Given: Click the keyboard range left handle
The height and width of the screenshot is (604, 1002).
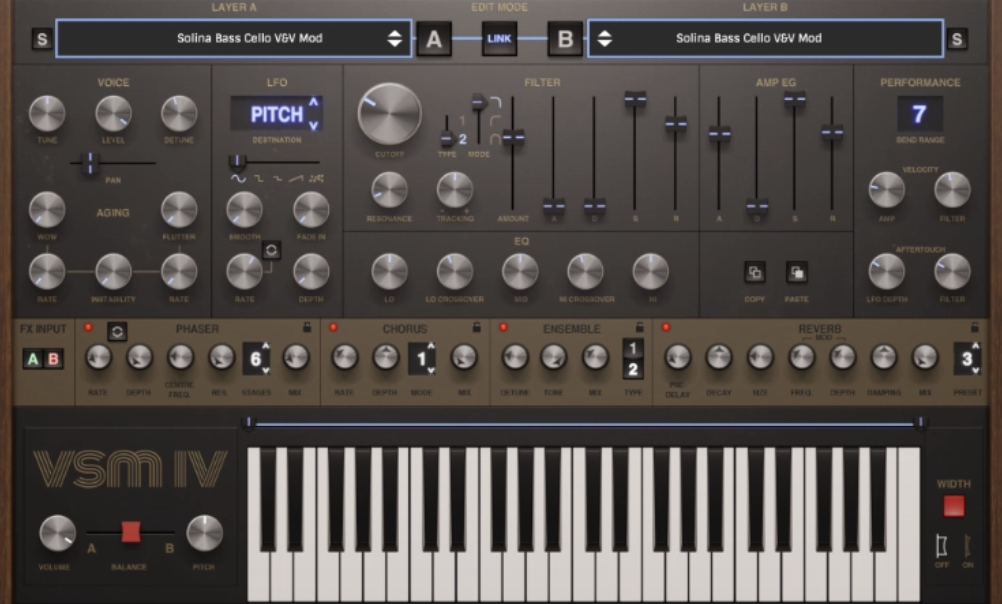Looking at the screenshot, I should (x=249, y=422).
